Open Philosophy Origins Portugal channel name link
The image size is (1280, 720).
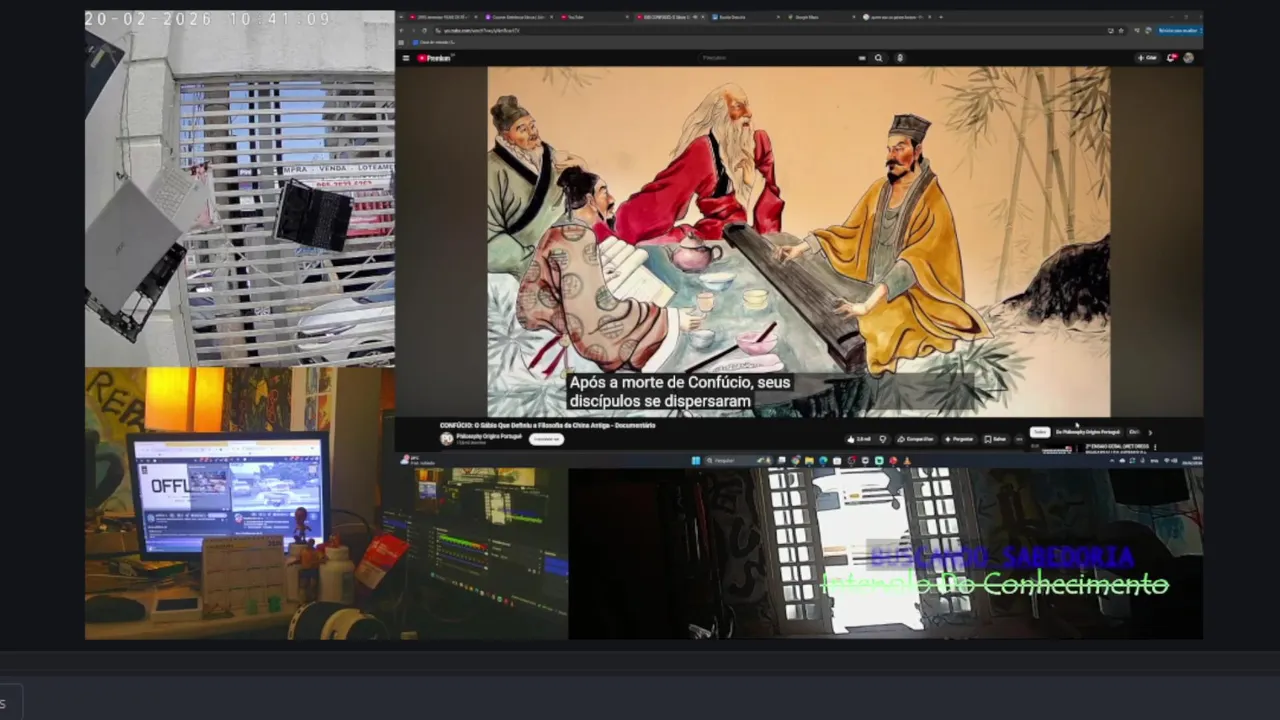(x=489, y=436)
